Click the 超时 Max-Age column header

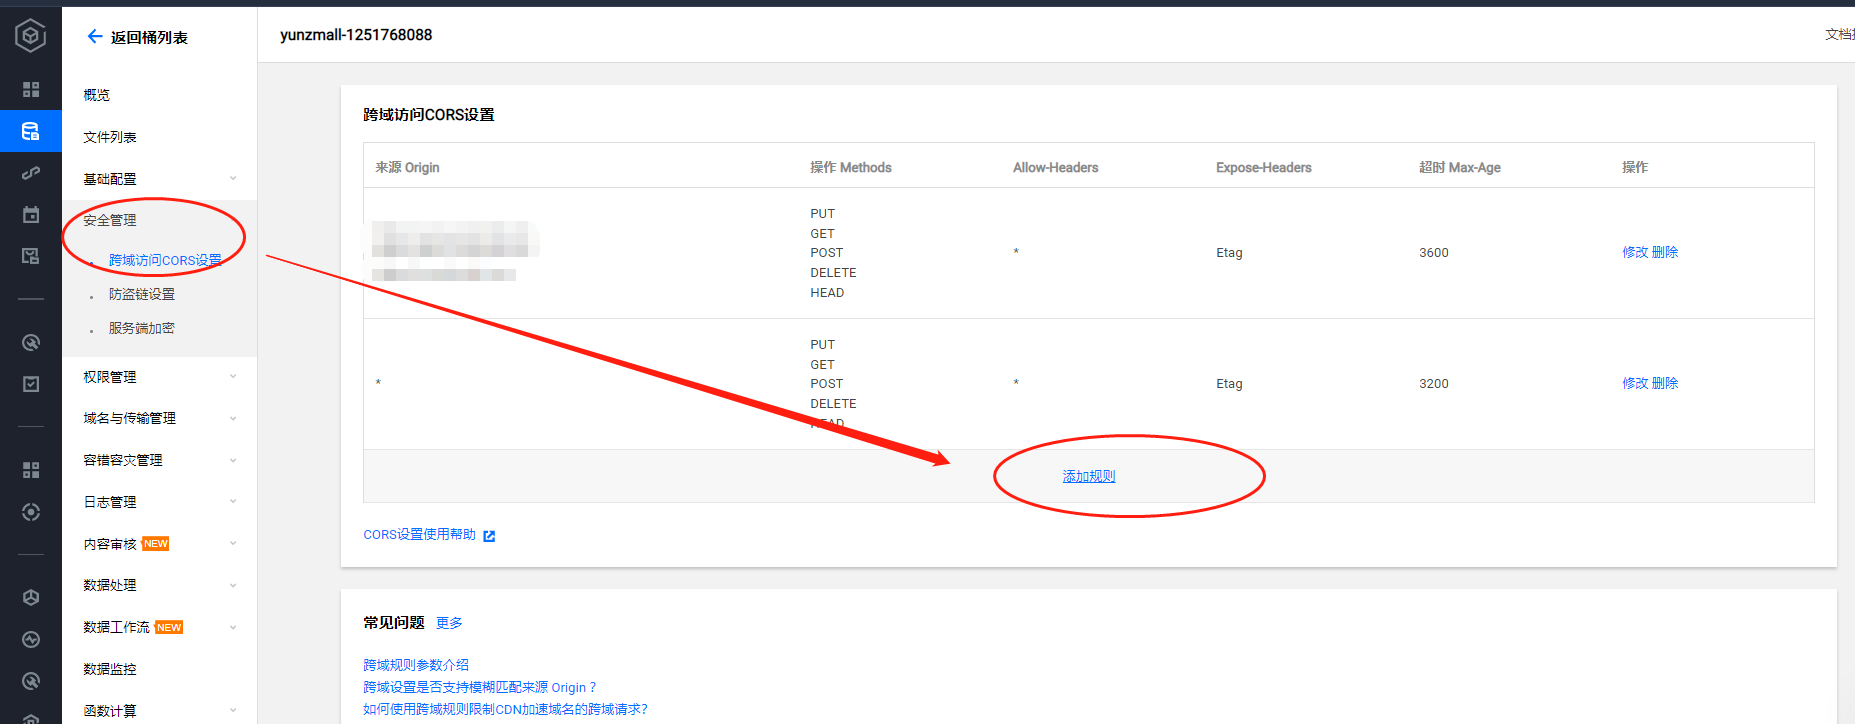click(x=1460, y=167)
